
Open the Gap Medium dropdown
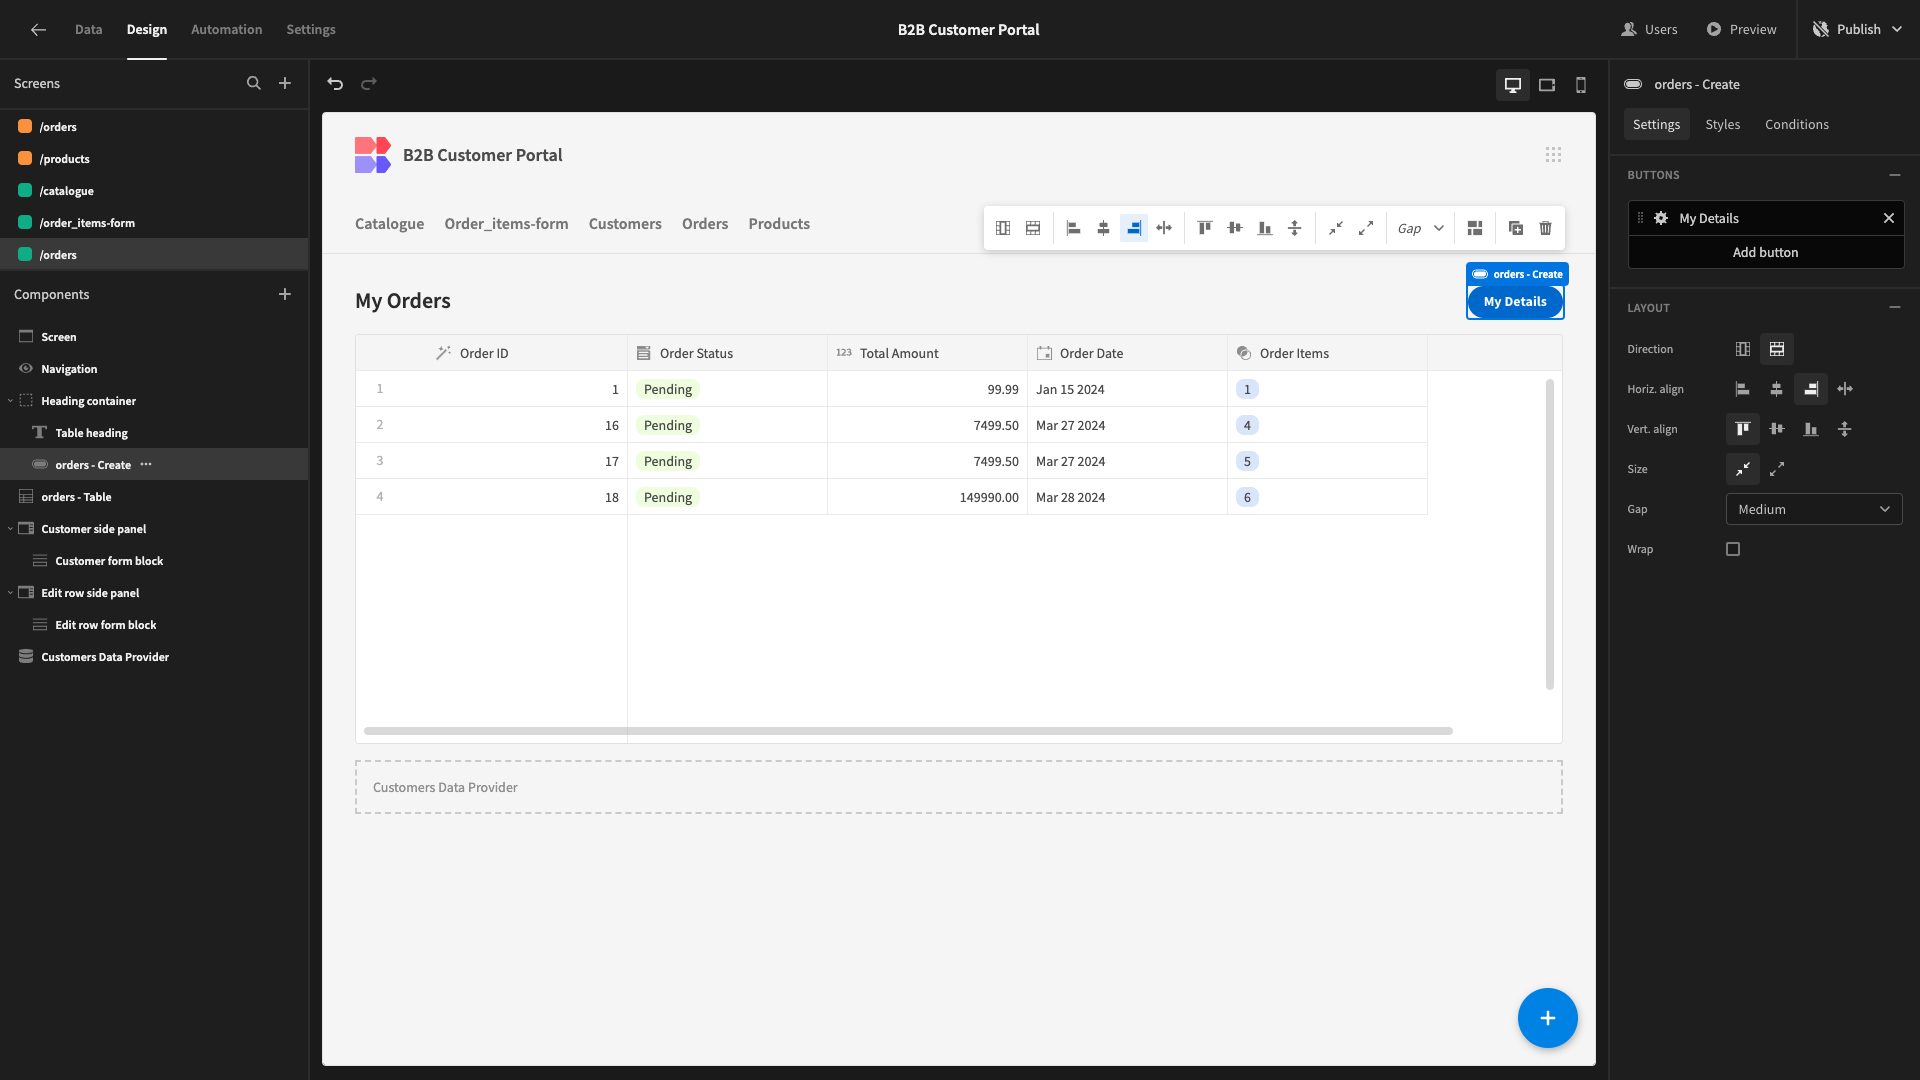(1814, 509)
